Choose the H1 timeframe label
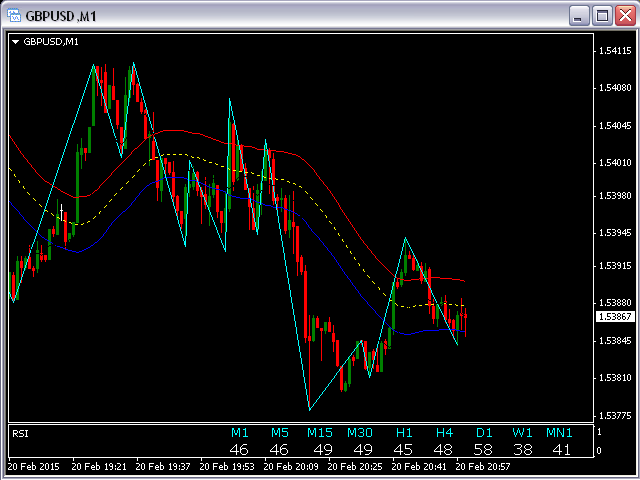 pos(404,432)
